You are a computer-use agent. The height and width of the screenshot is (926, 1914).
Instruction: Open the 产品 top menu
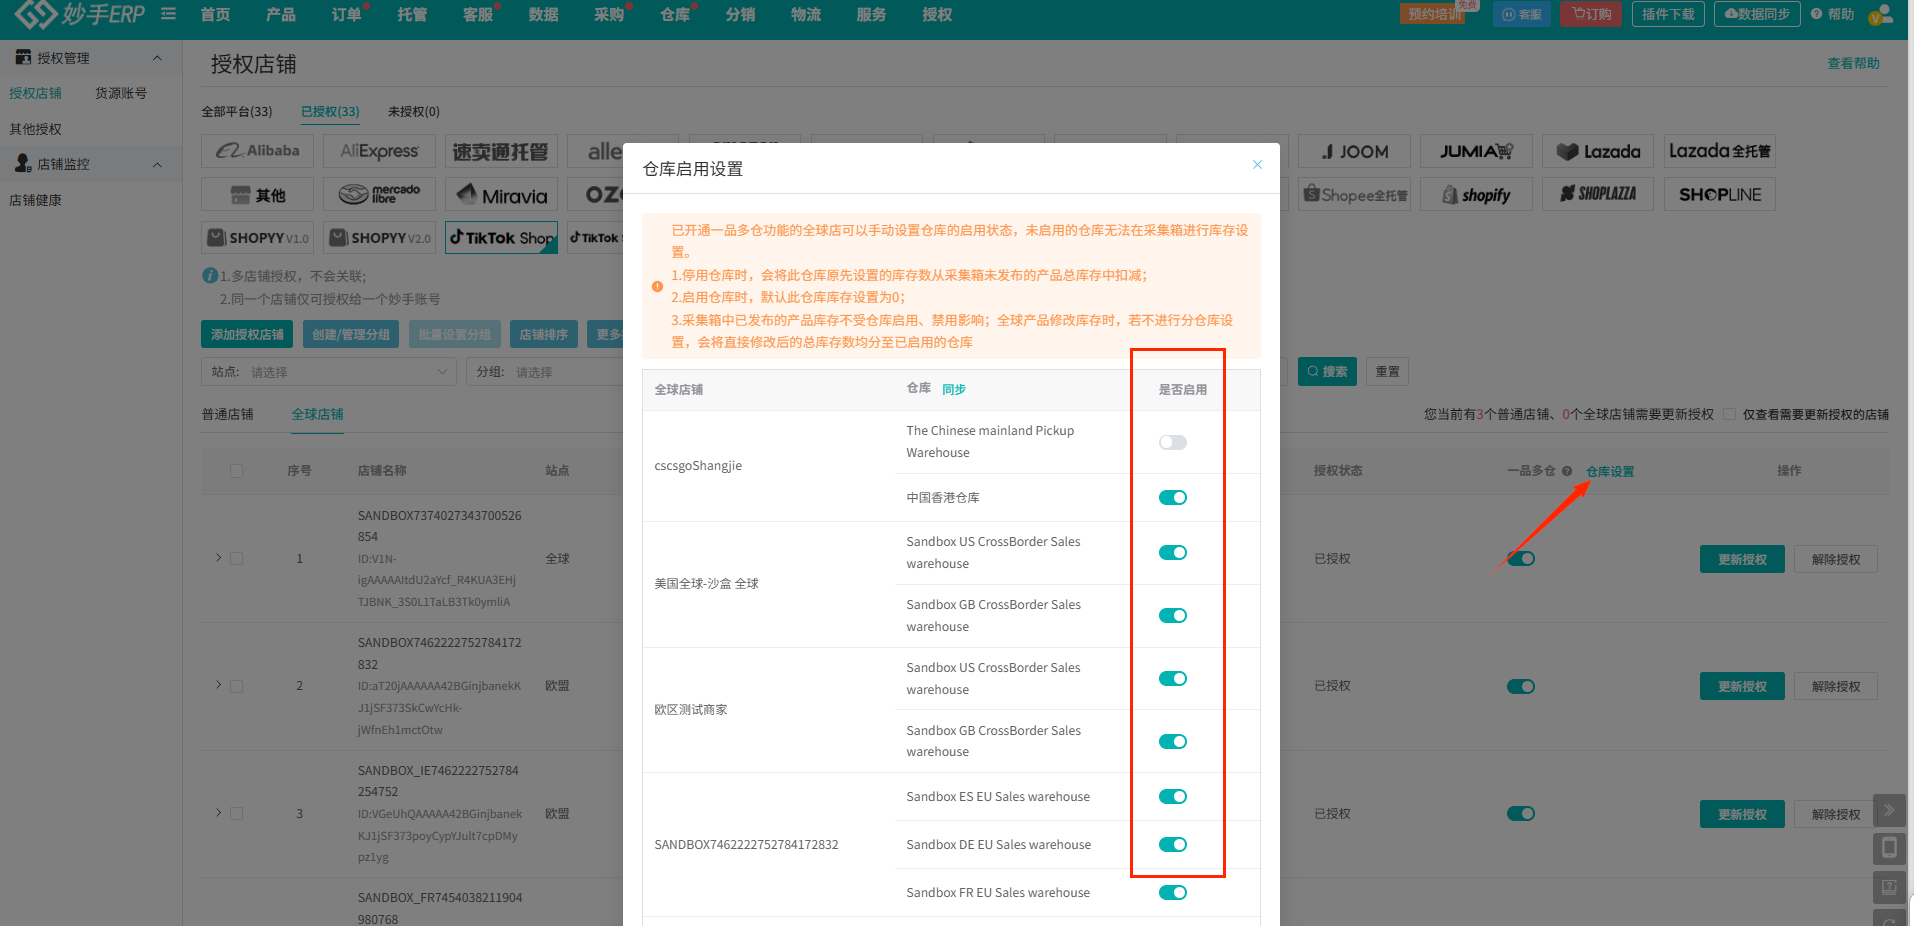coord(281,14)
